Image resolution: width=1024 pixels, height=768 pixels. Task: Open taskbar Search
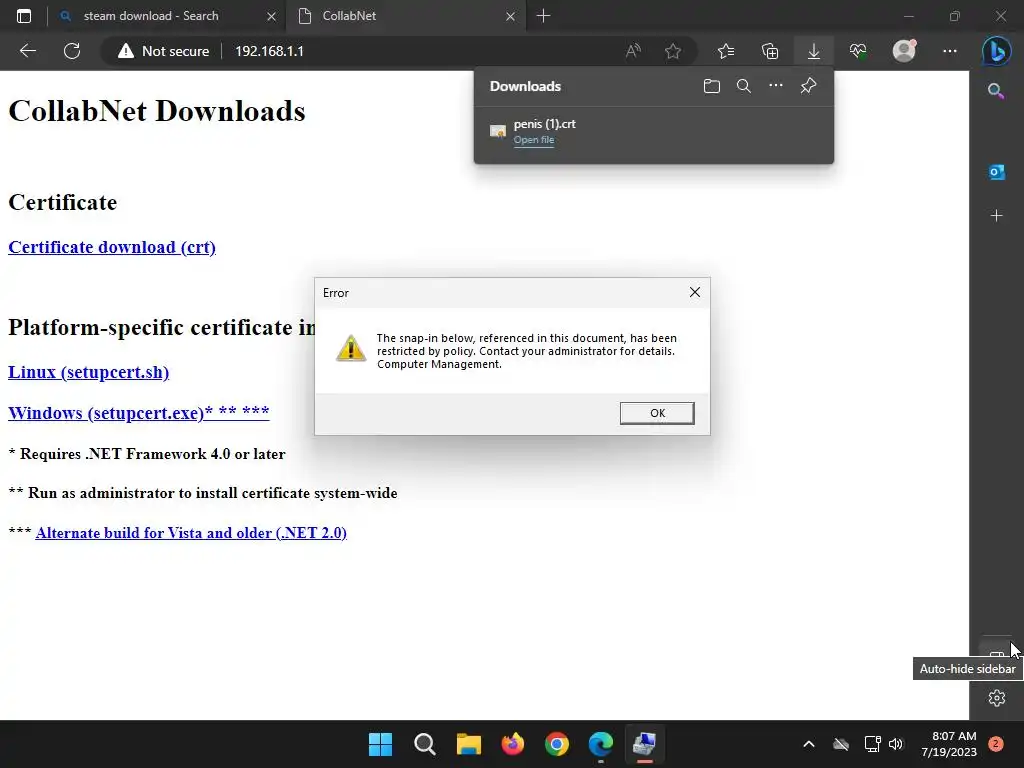pyautogui.click(x=424, y=744)
